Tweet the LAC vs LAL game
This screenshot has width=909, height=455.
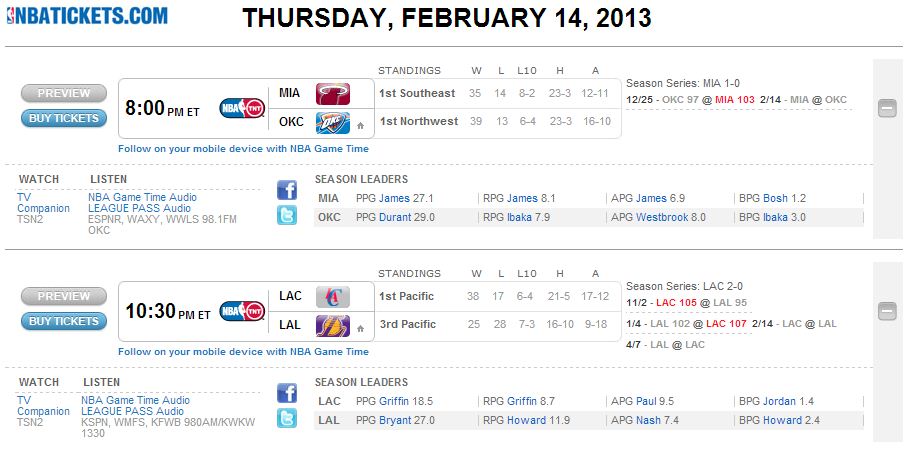click(287, 418)
